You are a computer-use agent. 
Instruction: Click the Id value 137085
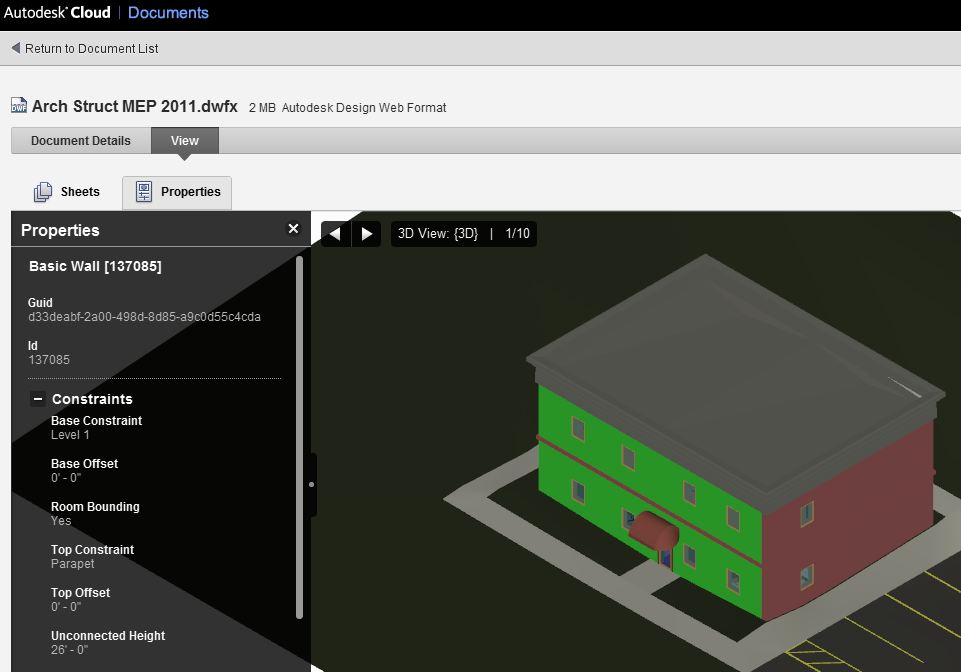49,360
